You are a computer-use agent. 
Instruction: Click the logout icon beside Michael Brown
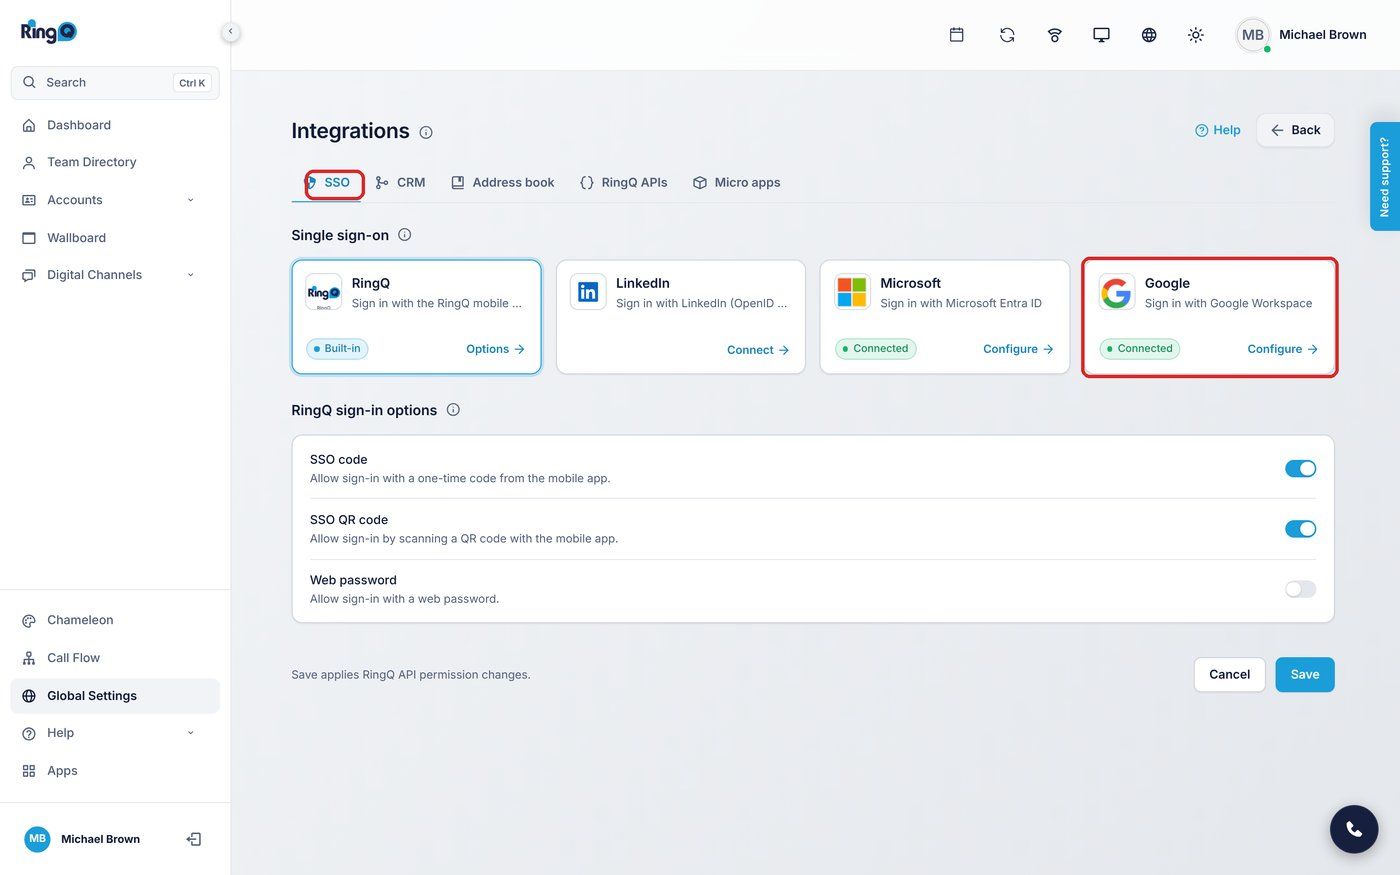coord(194,839)
